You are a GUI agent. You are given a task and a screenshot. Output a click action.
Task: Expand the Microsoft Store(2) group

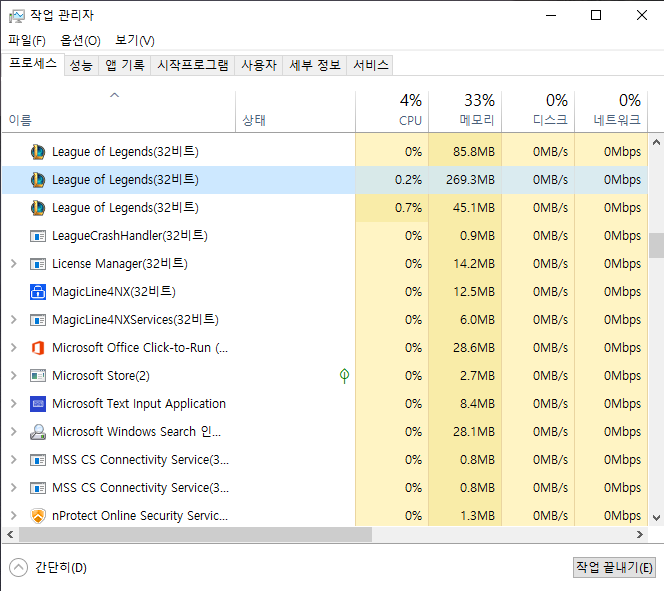[x=14, y=375]
